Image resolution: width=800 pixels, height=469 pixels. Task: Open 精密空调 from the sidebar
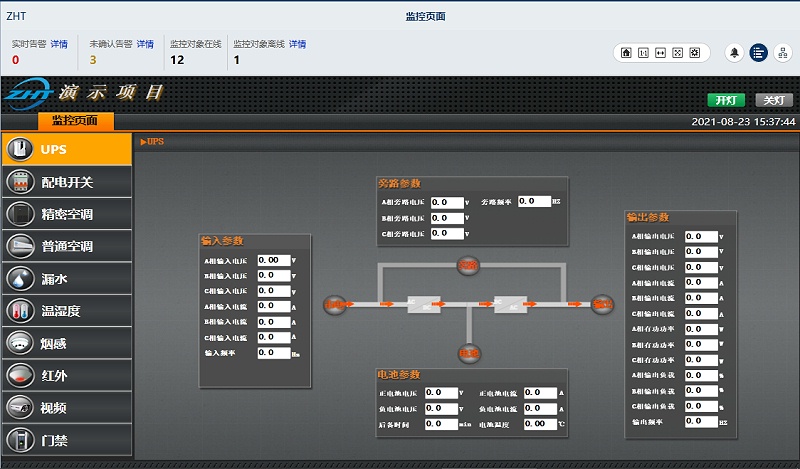tap(66, 214)
